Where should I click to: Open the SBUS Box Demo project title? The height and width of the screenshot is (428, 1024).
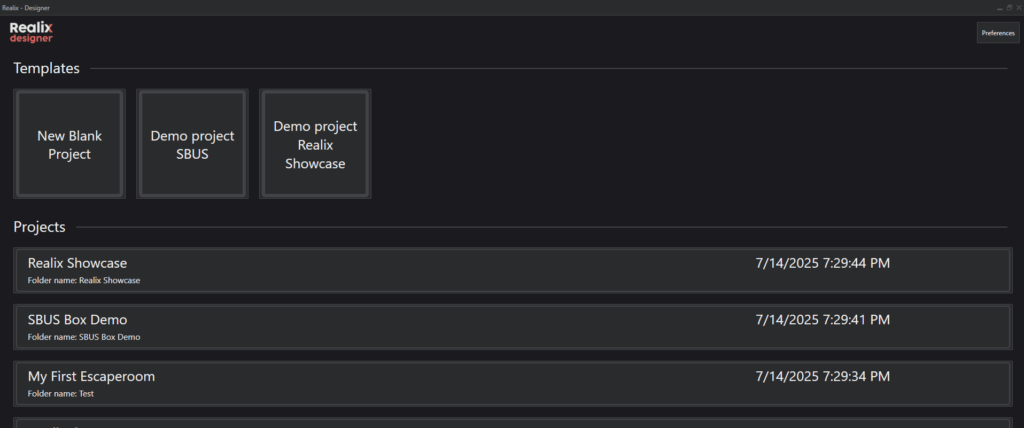(x=77, y=320)
